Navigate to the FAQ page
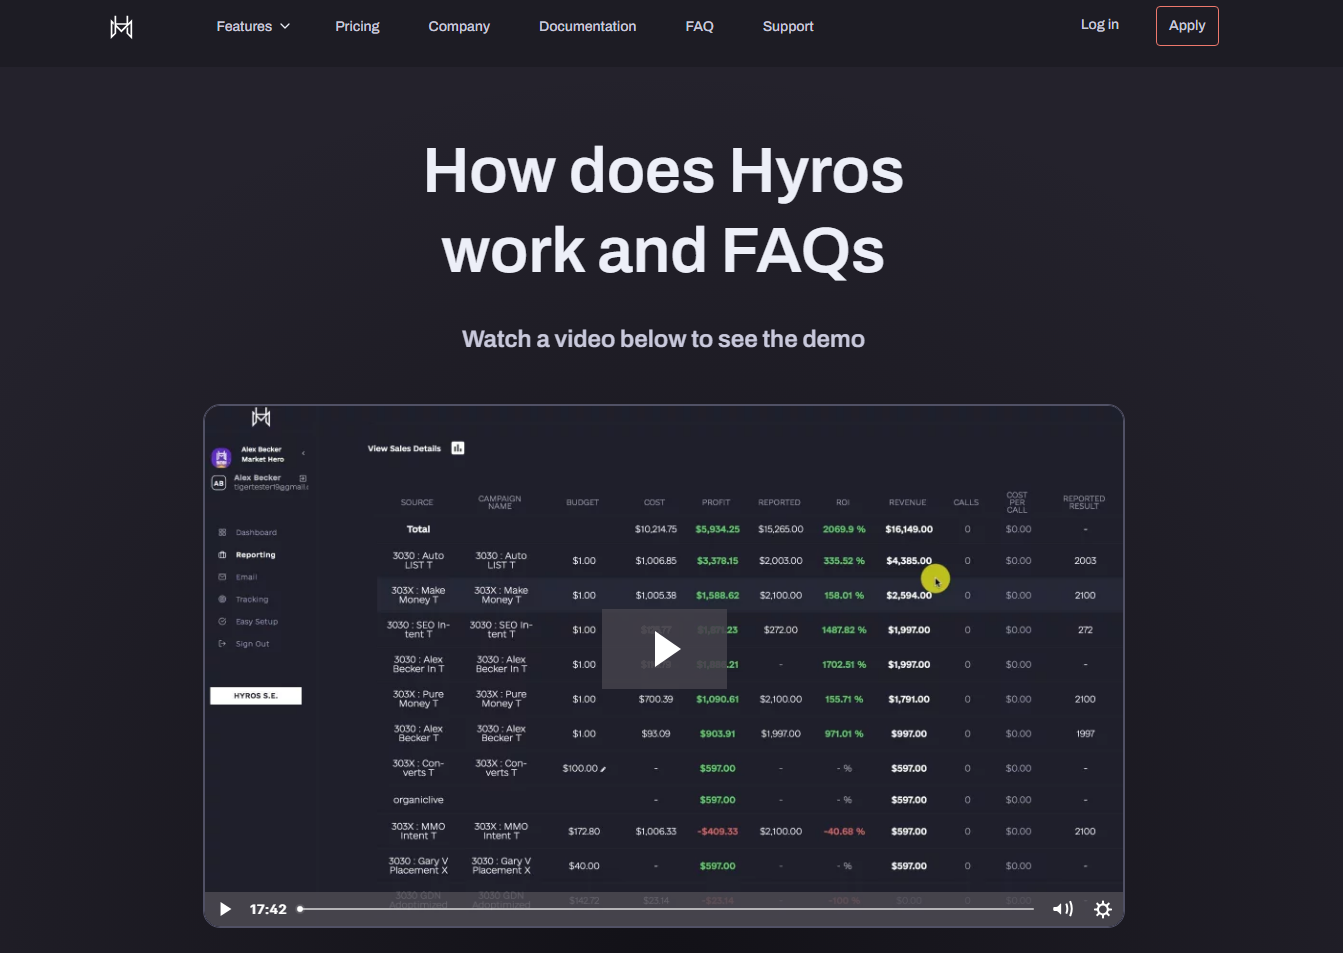Screen dimensions: 1343x953 699,26
